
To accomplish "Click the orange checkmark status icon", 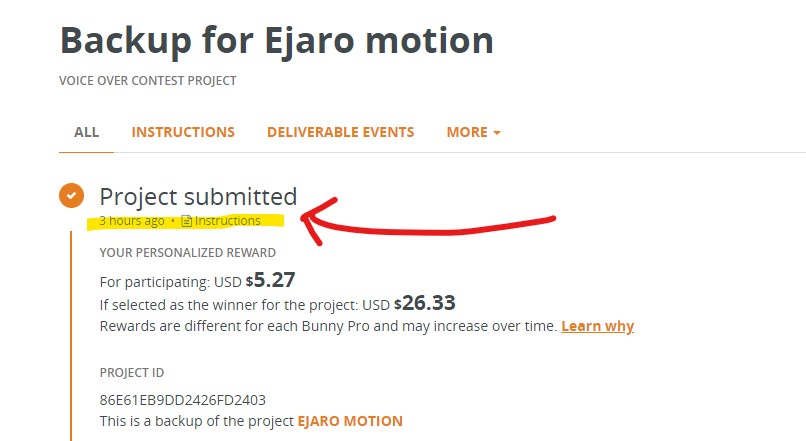I will click(71, 195).
